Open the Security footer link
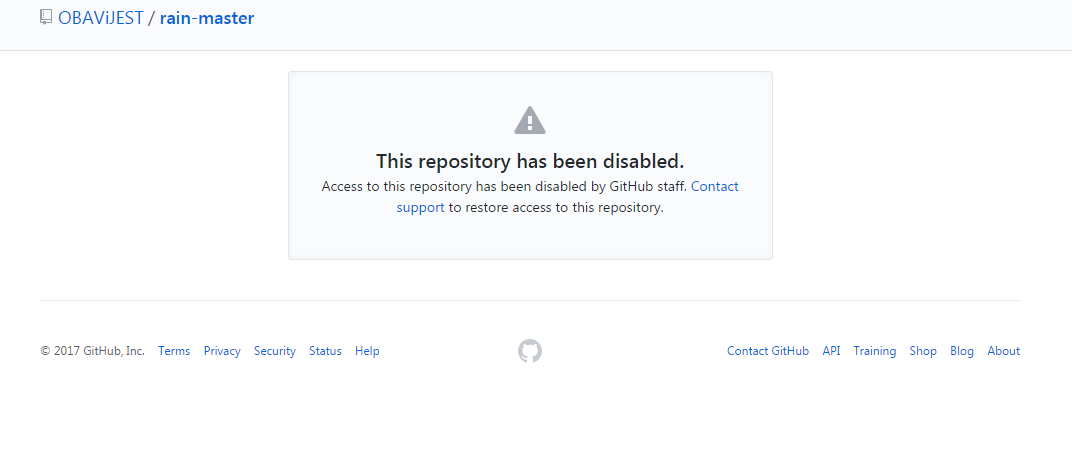The image size is (1072, 458). coord(275,351)
